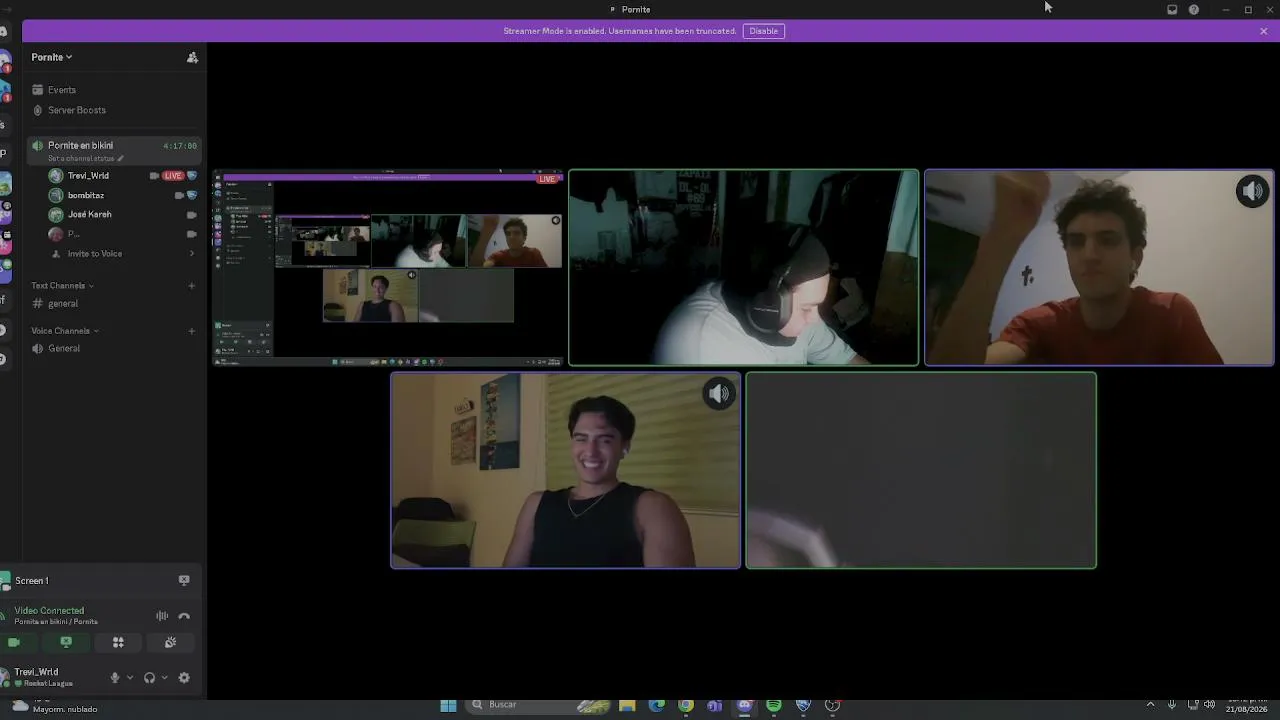
Task: Open the noise suppression waveform icon
Action: 162,616
